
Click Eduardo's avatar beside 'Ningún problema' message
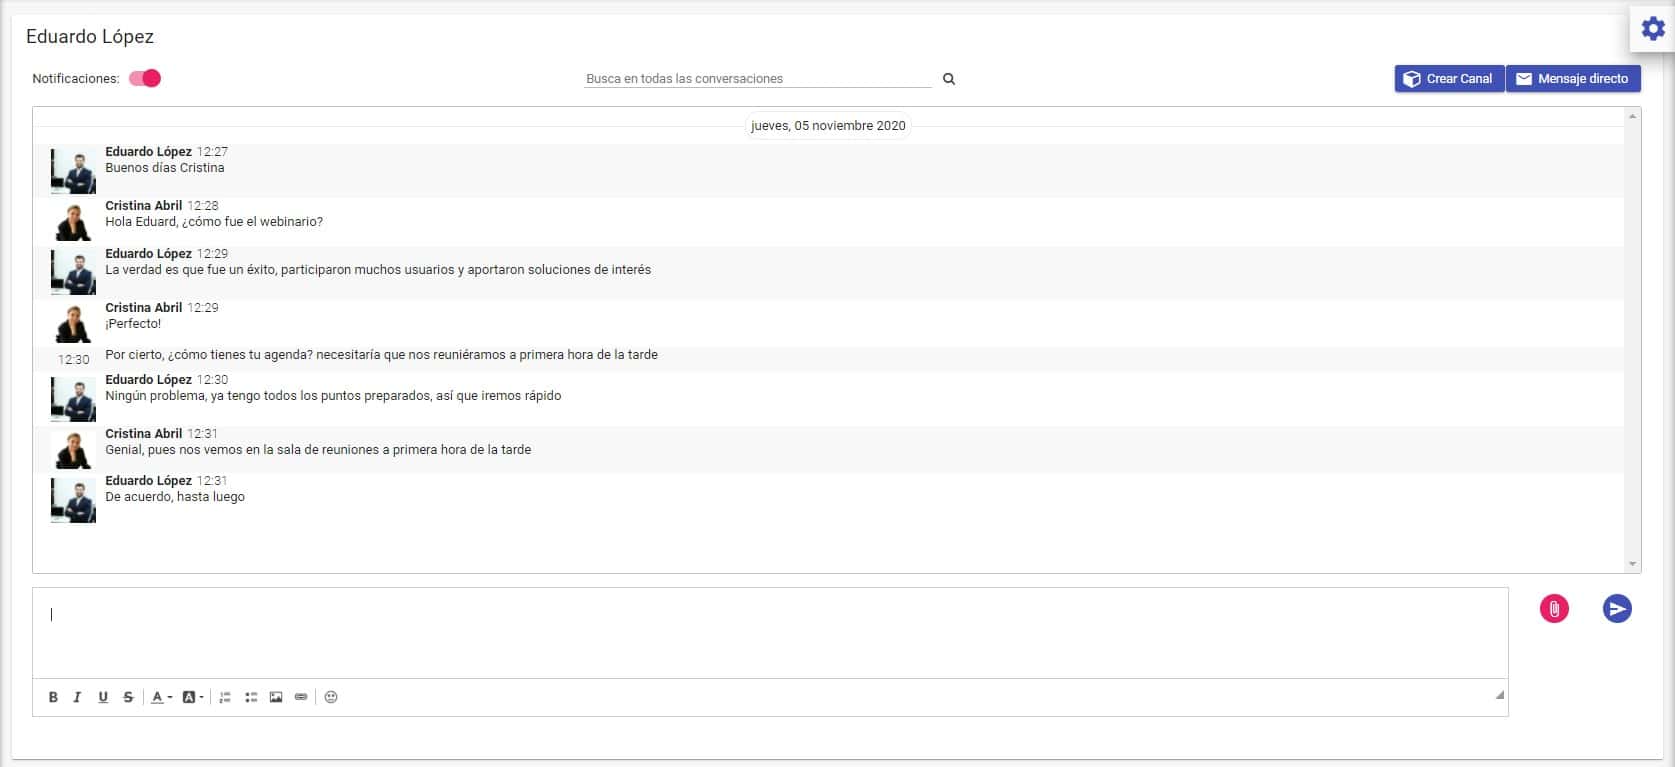pyautogui.click(x=73, y=399)
